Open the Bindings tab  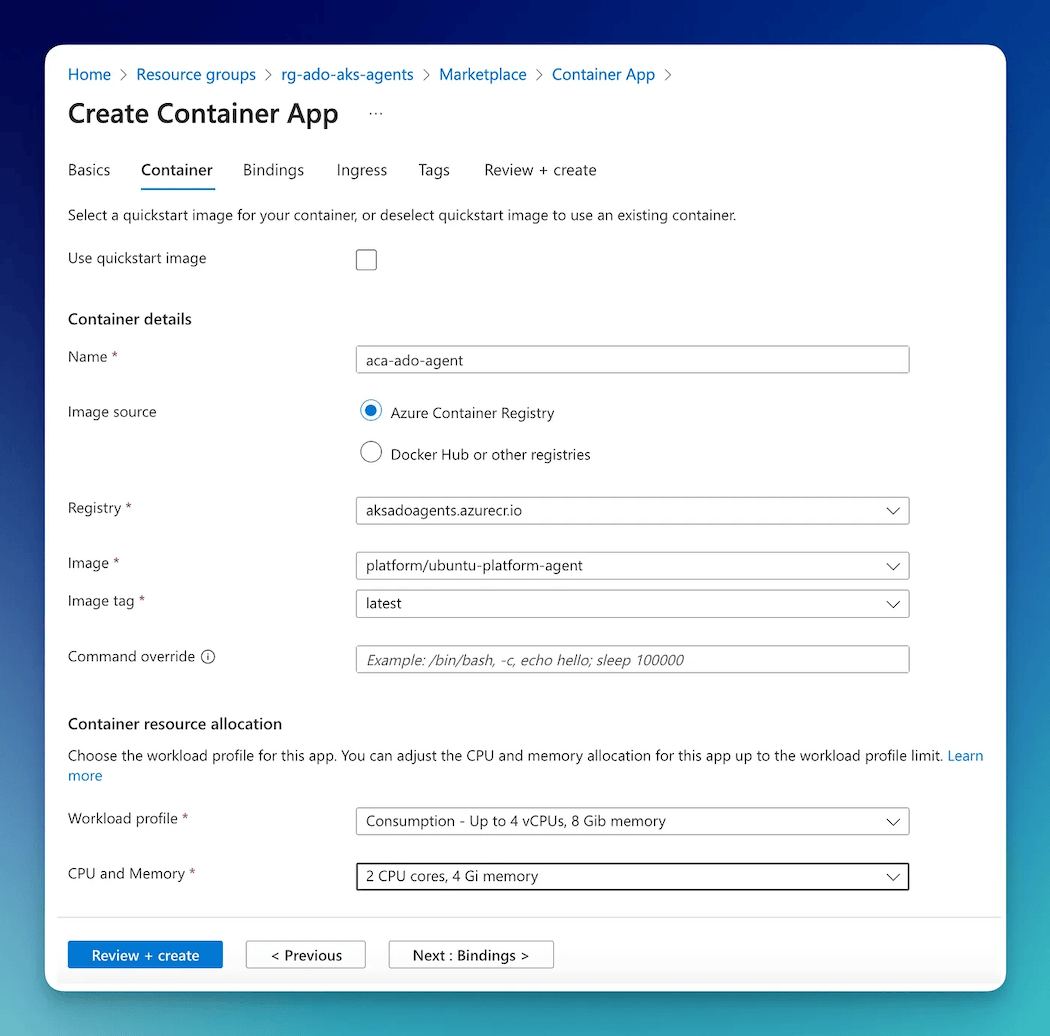click(x=273, y=170)
